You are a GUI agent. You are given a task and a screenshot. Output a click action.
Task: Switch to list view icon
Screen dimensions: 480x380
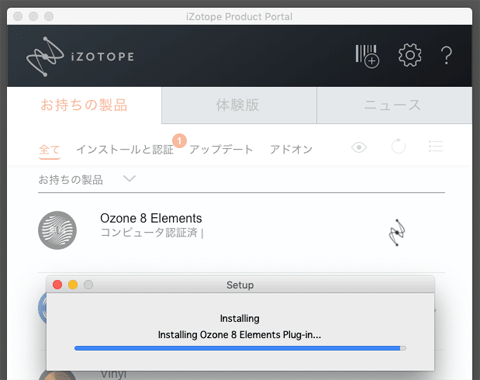436,146
